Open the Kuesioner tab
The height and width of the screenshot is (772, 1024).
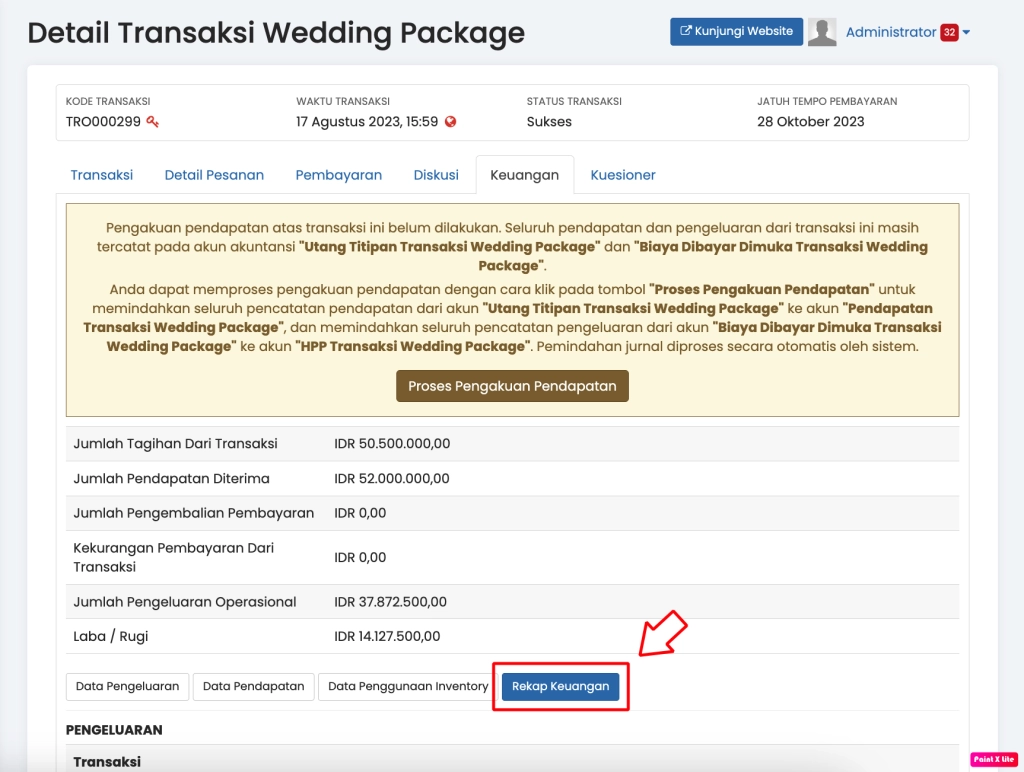pos(623,175)
